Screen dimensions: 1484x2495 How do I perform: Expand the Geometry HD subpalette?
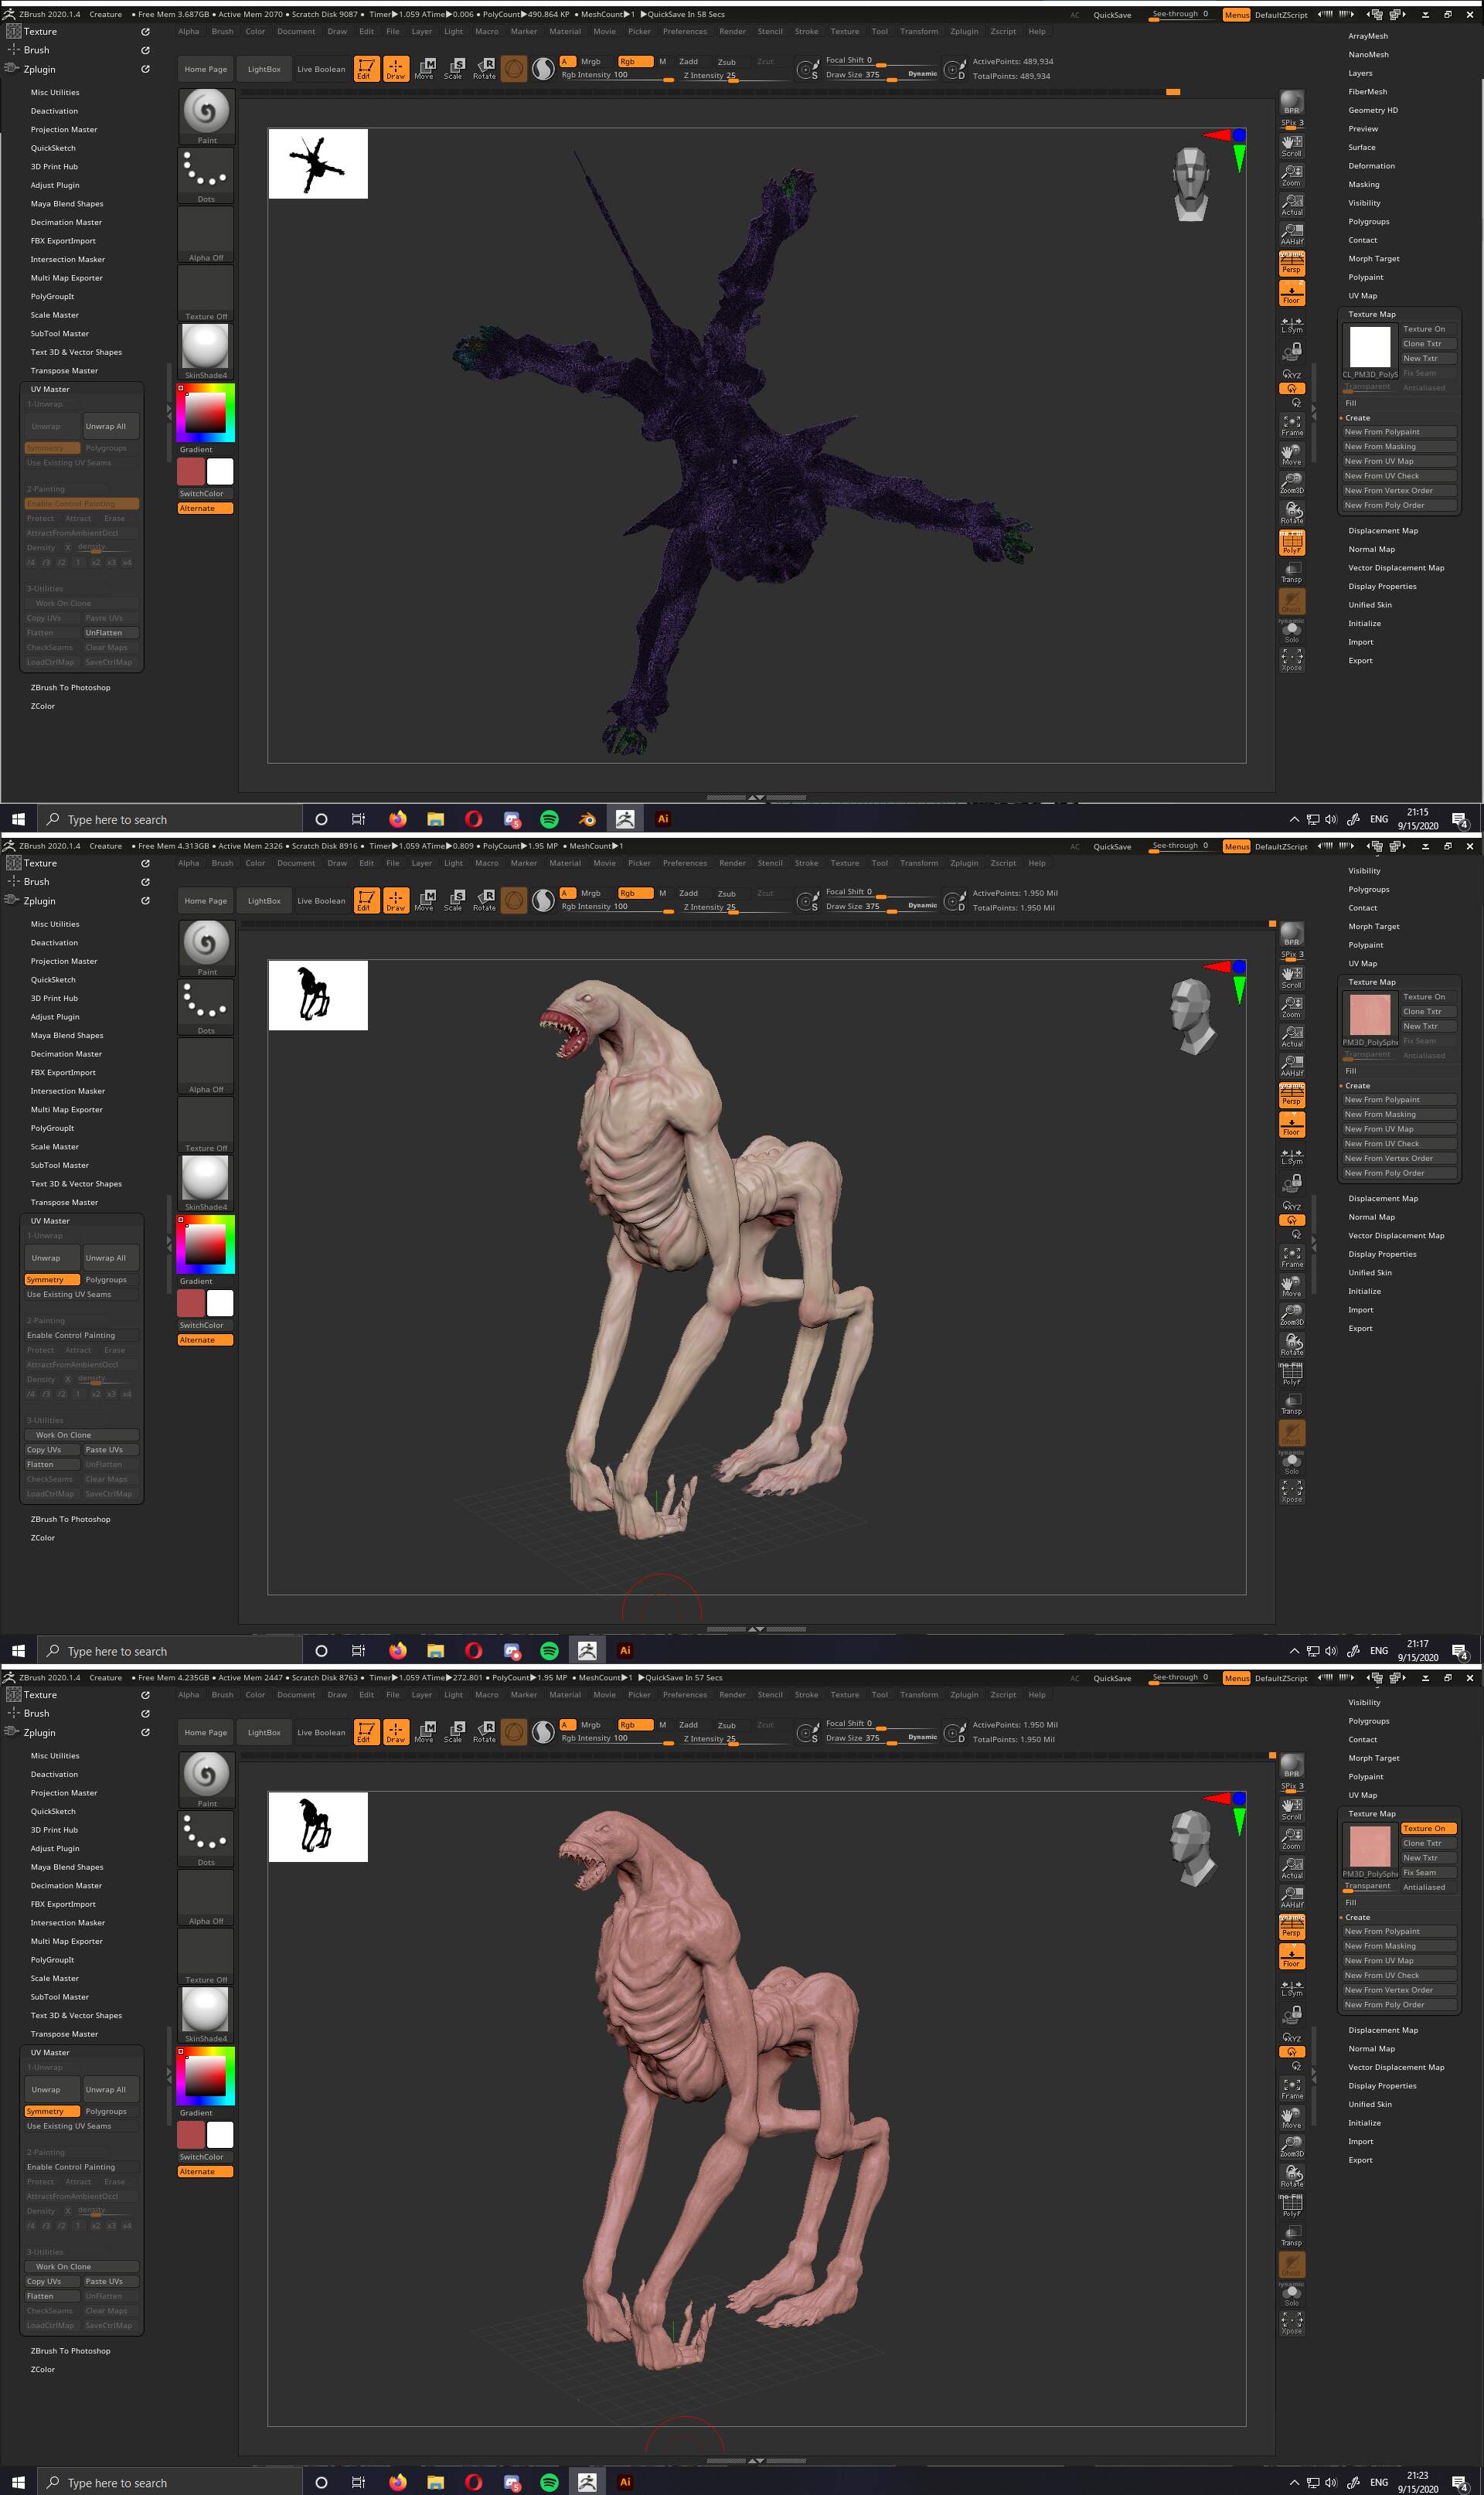pyautogui.click(x=1372, y=110)
